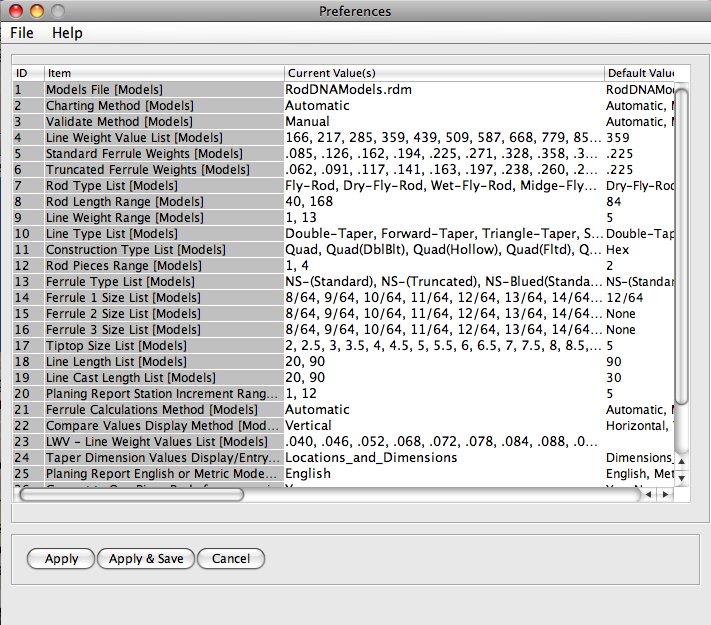Click current value '1, 13'

coord(444,217)
